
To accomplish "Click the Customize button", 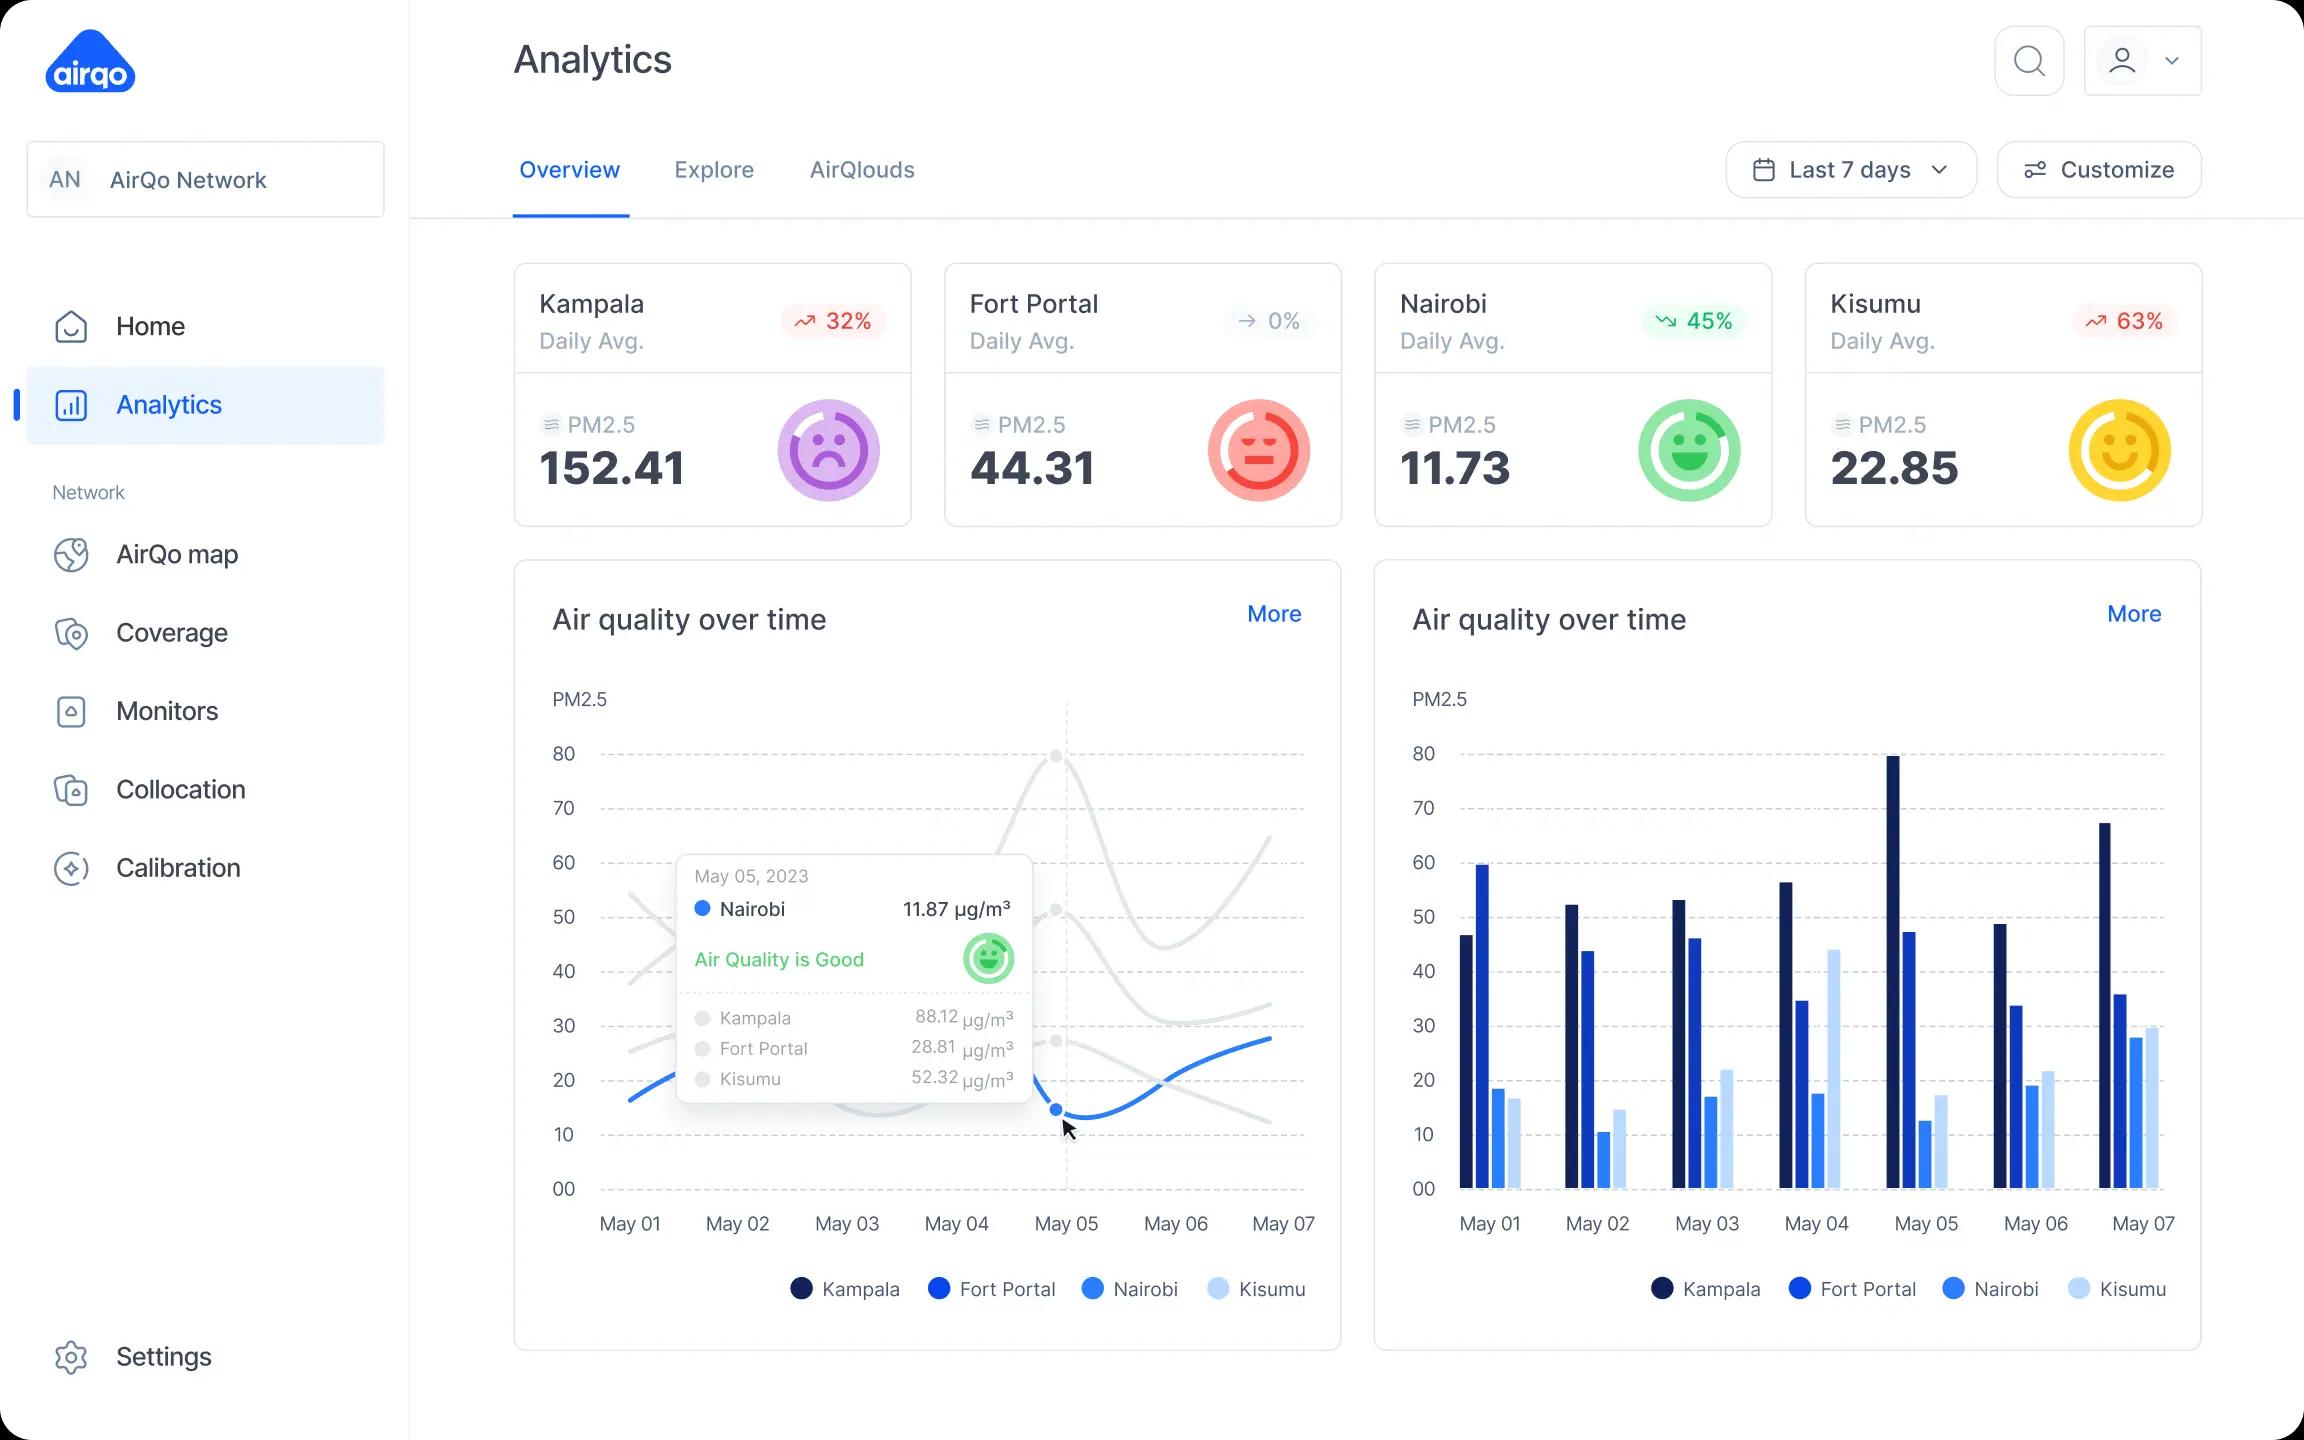I will pos(2098,170).
